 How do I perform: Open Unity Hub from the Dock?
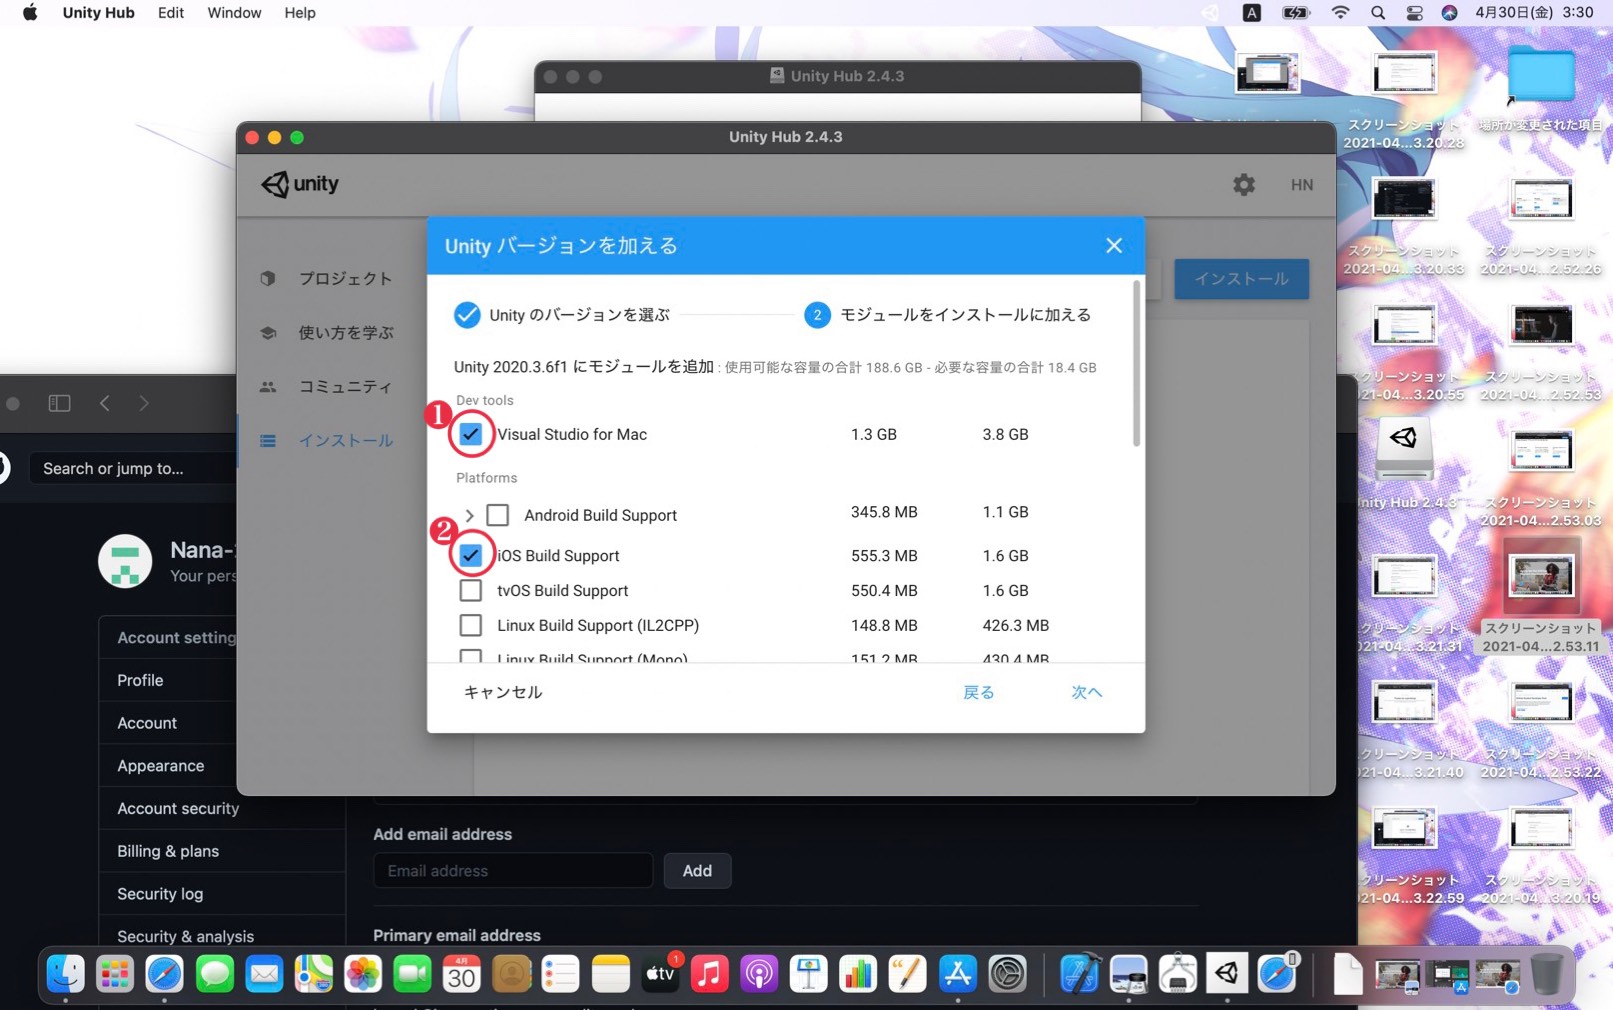[1227, 973]
